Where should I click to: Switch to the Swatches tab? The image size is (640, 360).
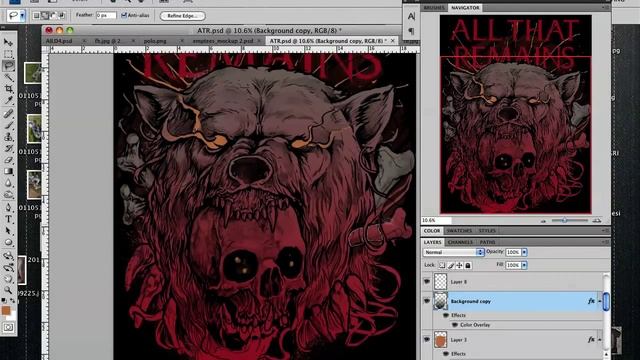[459, 231]
